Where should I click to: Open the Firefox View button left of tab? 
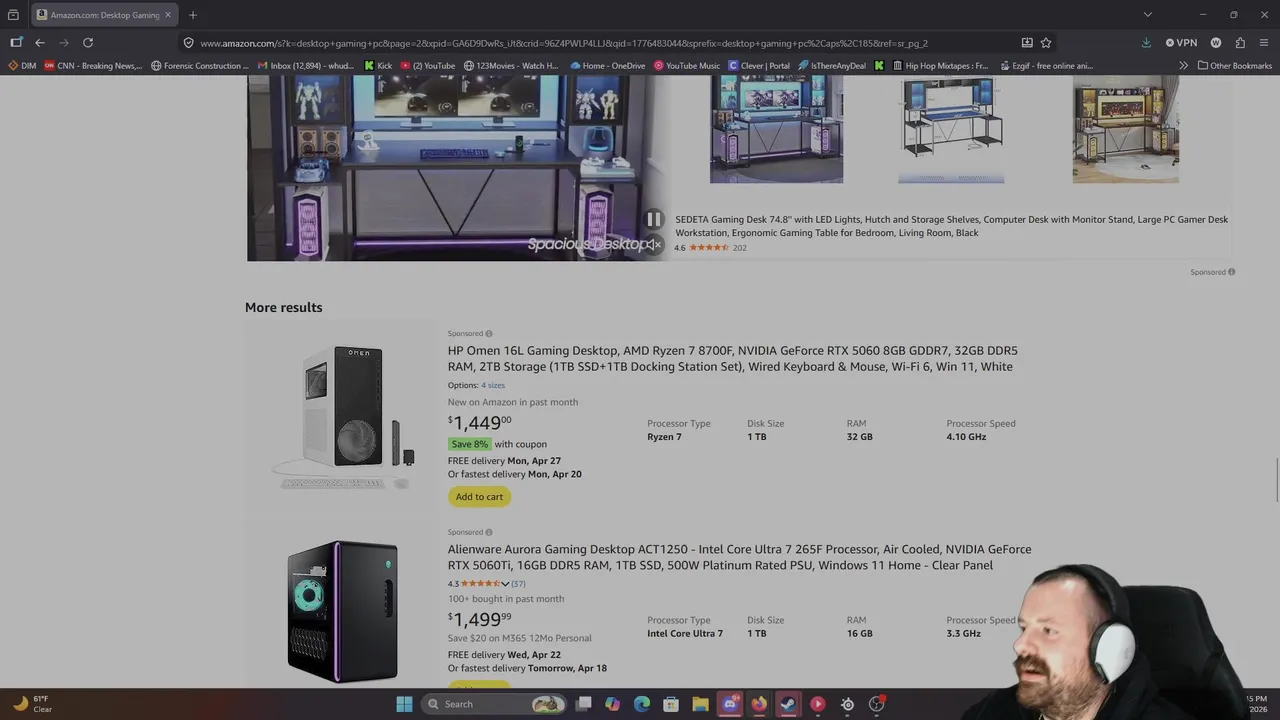[x=13, y=15]
